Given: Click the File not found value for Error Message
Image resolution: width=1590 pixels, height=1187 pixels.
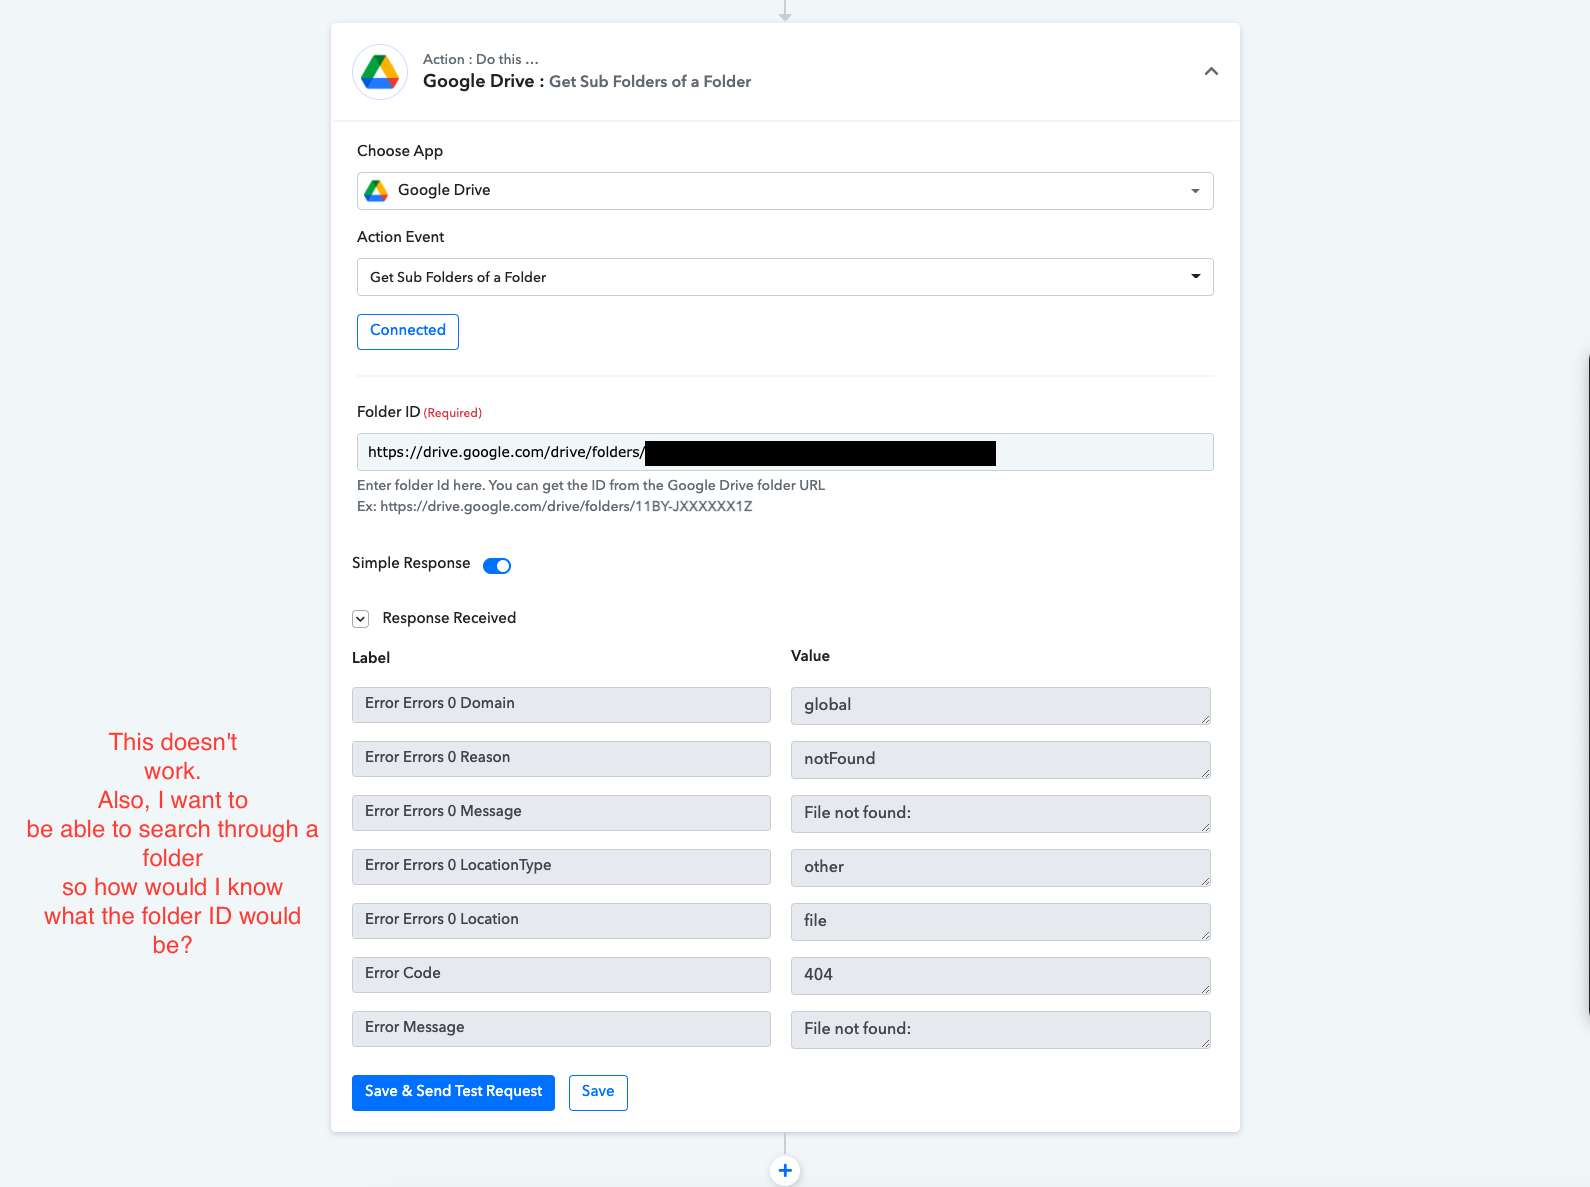Looking at the screenshot, I should pos(1001,1029).
